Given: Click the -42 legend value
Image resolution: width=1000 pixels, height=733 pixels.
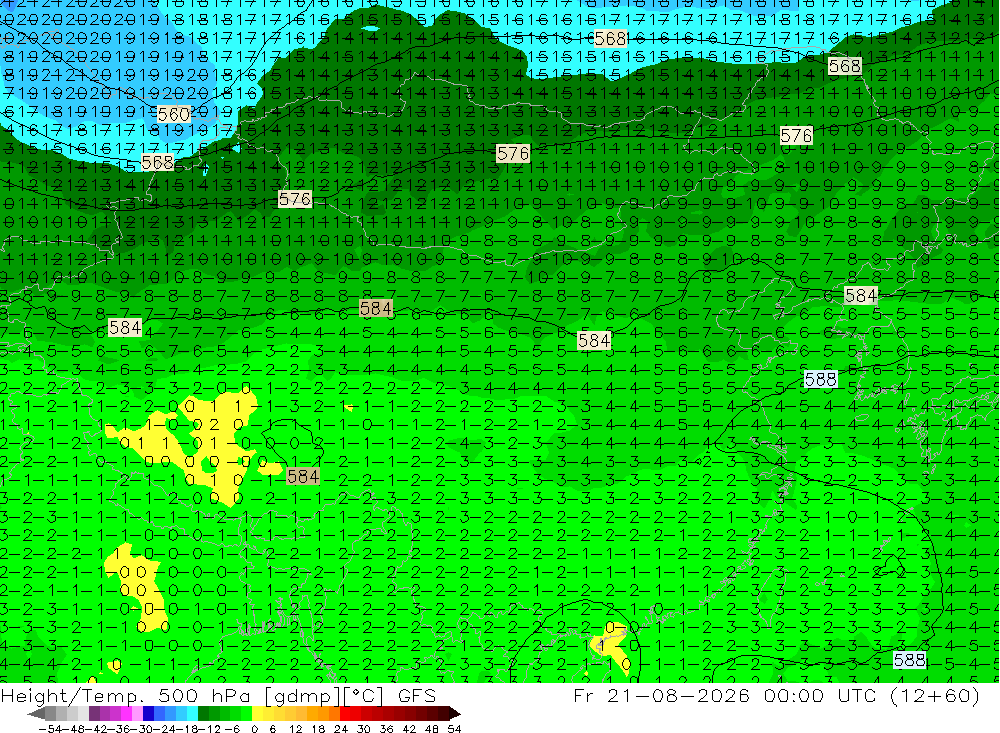Looking at the screenshot, I should pyautogui.click(x=96, y=729).
